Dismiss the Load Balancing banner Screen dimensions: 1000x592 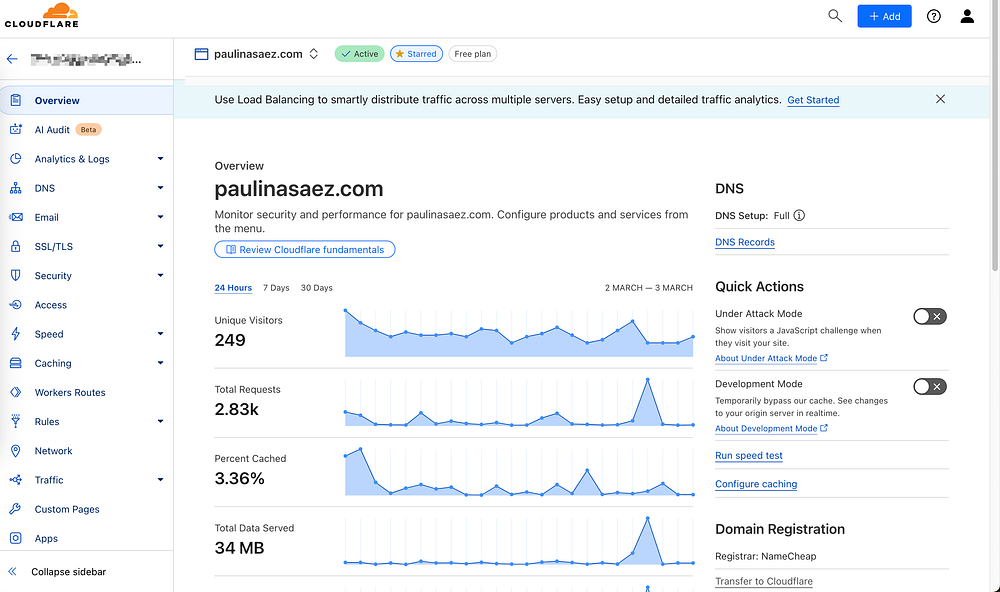940,99
